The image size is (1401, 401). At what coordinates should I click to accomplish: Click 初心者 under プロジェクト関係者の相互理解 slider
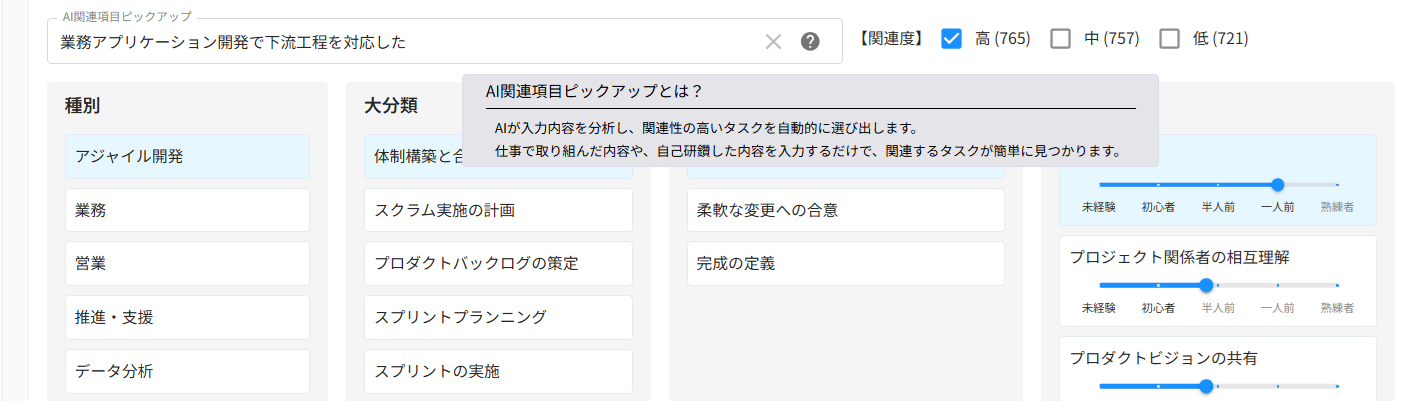[x=1158, y=307]
